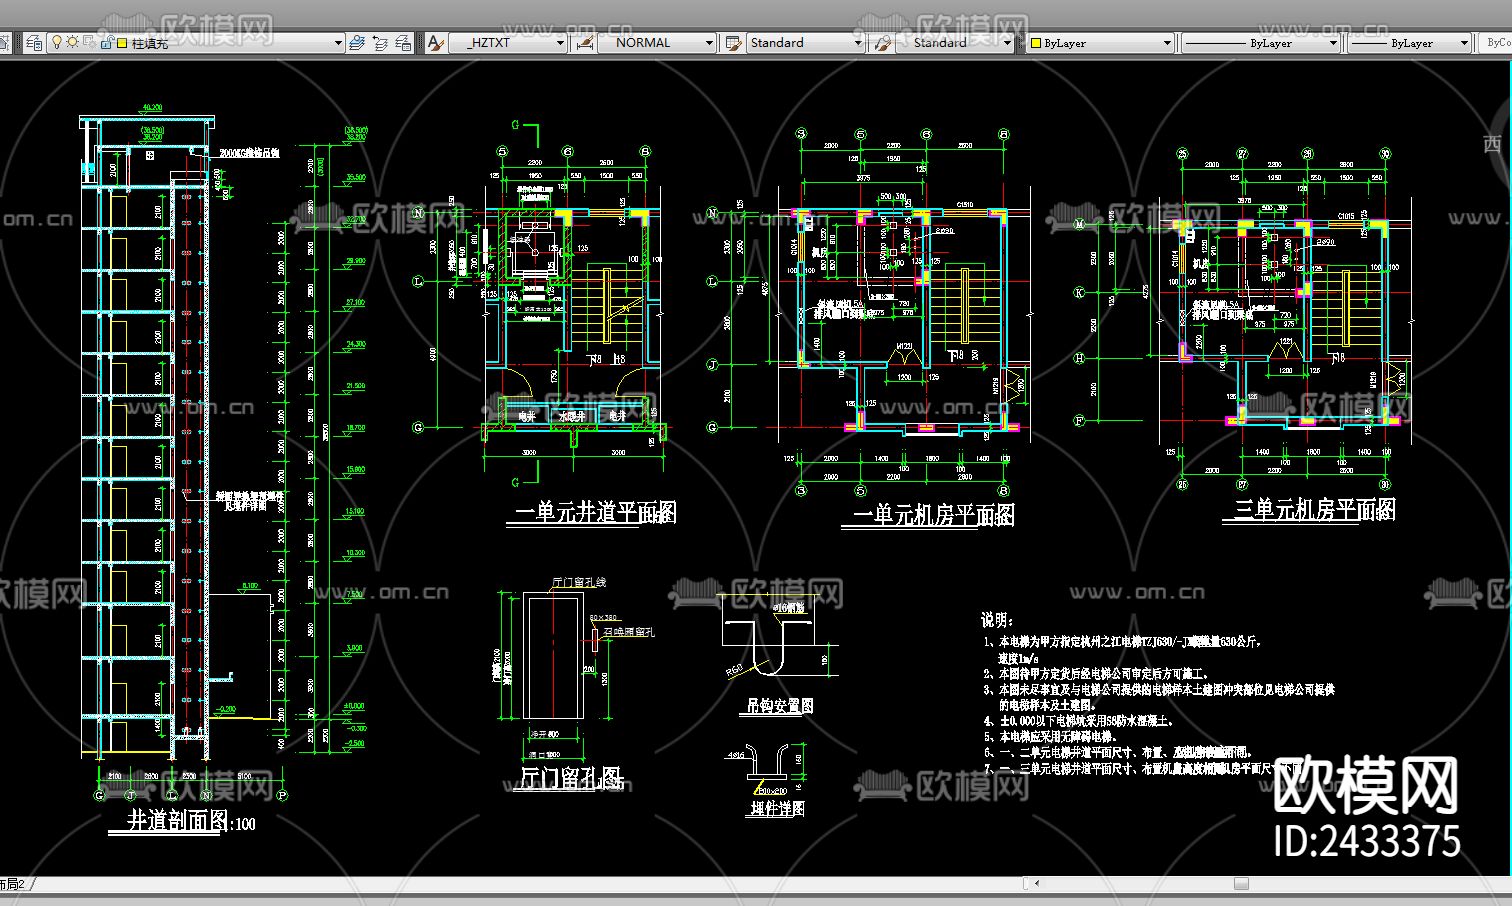The height and width of the screenshot is (906, 1512).
Task: Click the horizontal scrollbar thumb
Action: [x=1241, y=884]
